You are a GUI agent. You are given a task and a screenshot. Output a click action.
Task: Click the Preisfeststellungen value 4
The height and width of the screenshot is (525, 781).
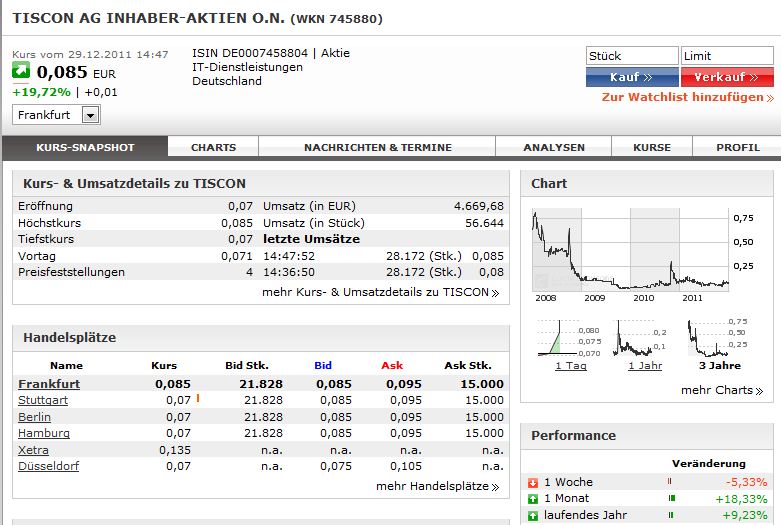pos(249,272)
